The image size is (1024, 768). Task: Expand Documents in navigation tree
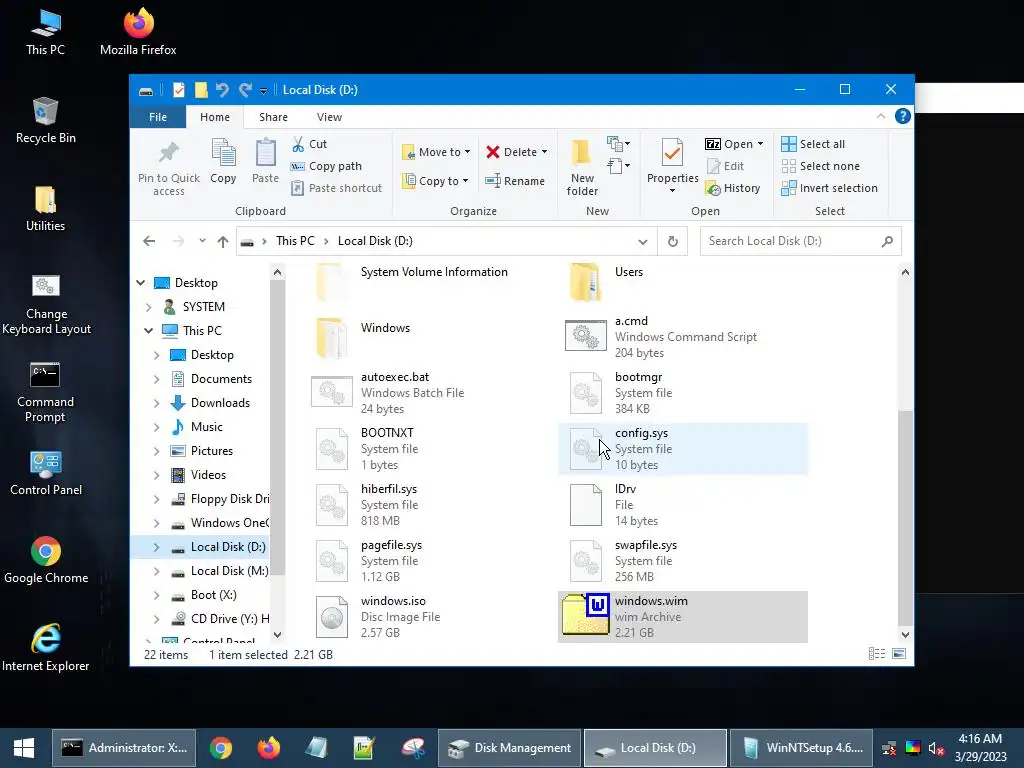coord(157,379)
